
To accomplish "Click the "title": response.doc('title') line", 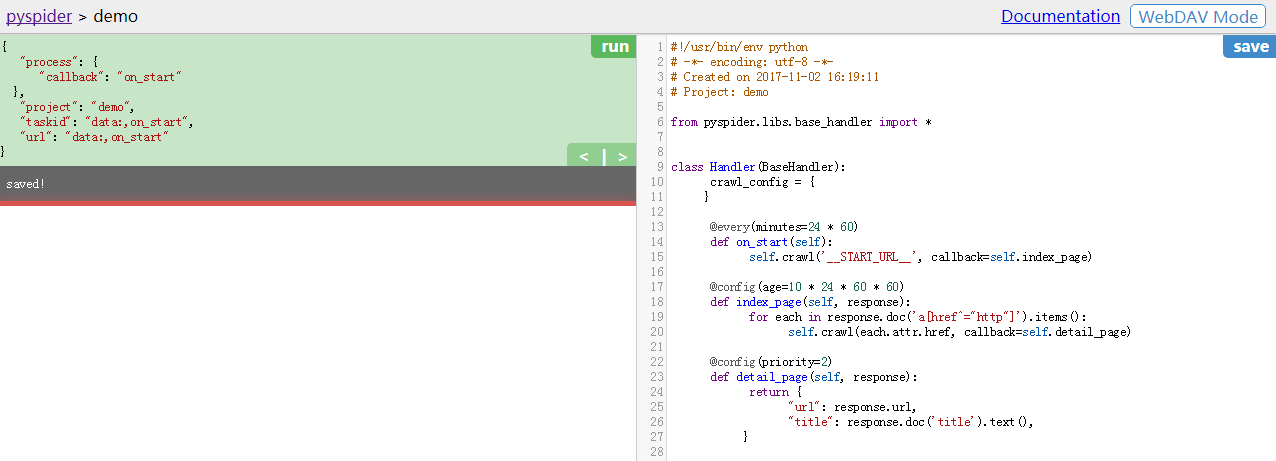I will pos(910,422).
